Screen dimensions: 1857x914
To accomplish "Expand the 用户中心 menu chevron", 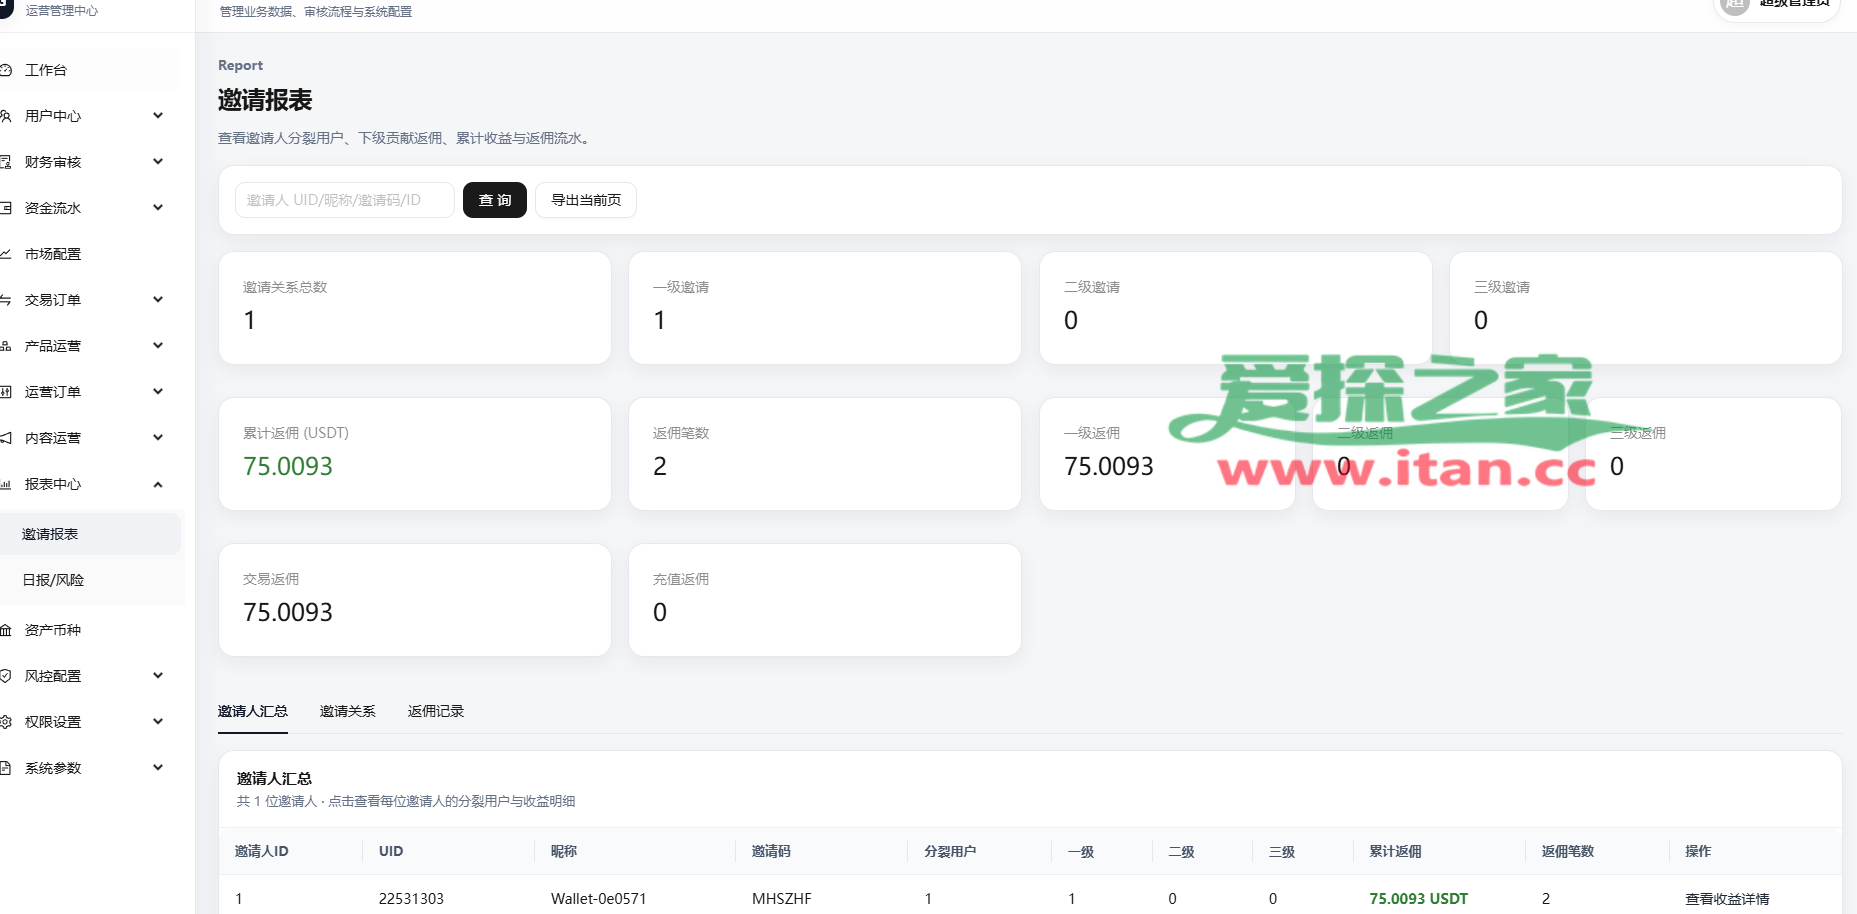I will click(158, 116).
